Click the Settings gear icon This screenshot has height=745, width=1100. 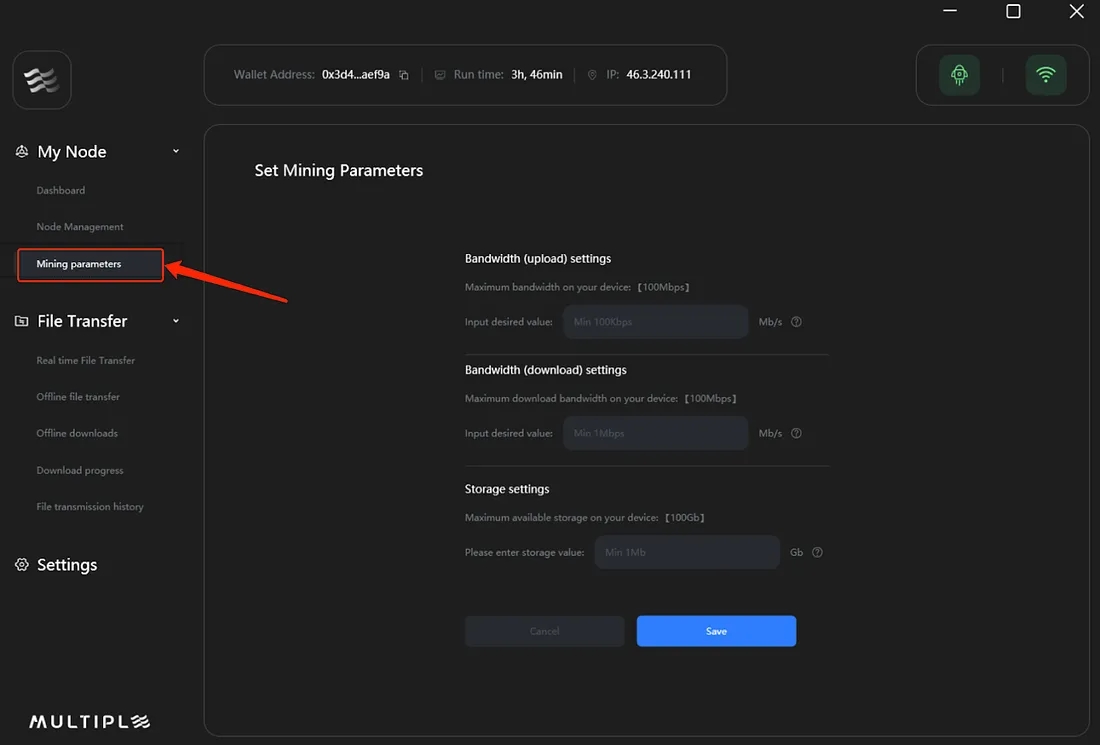point(22,565)
